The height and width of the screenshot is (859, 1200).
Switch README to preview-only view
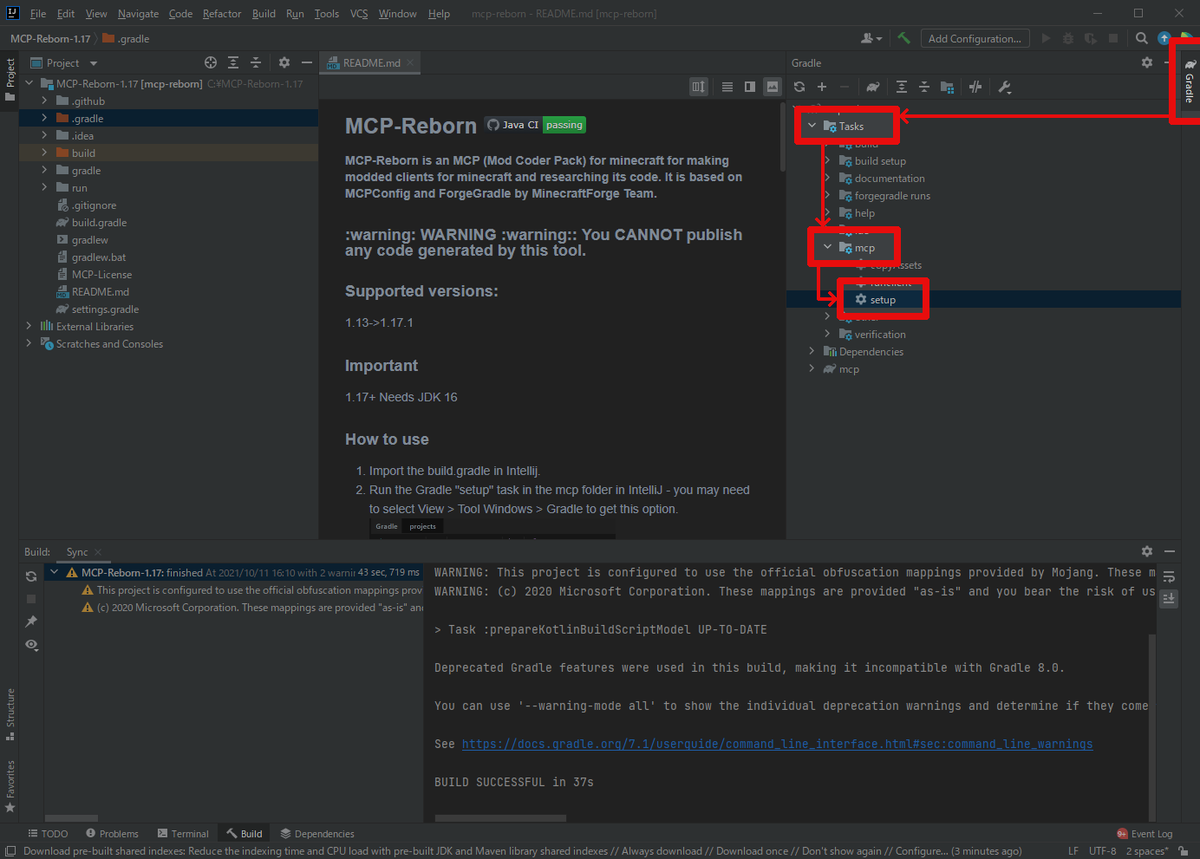tap(772, 87)
